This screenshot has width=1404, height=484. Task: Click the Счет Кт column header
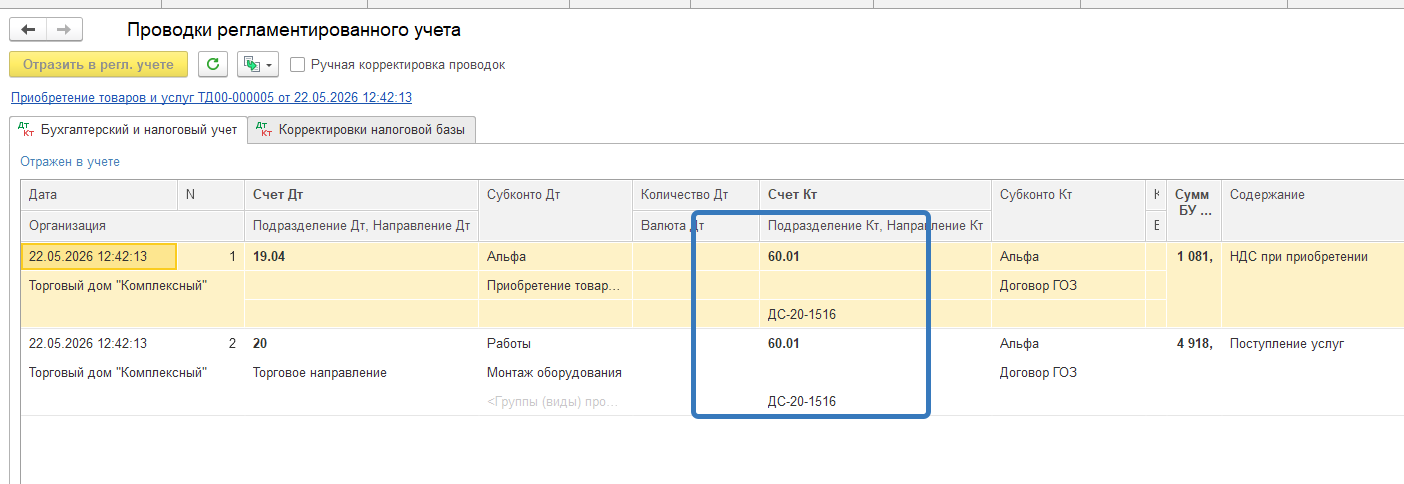(x=875, y=195)
